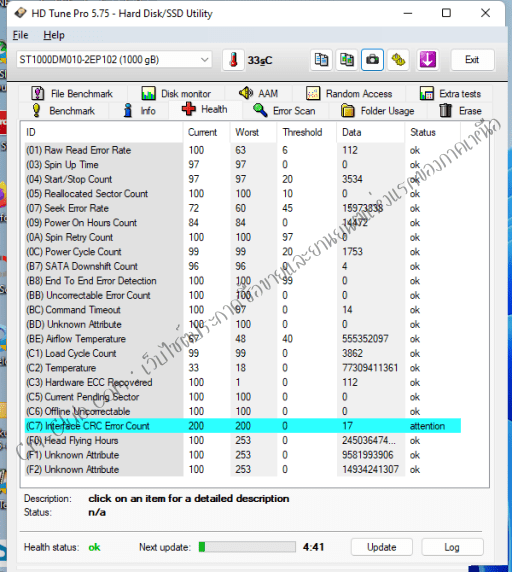Select the (0C) Power Cycle Count row

click(243, 252)
